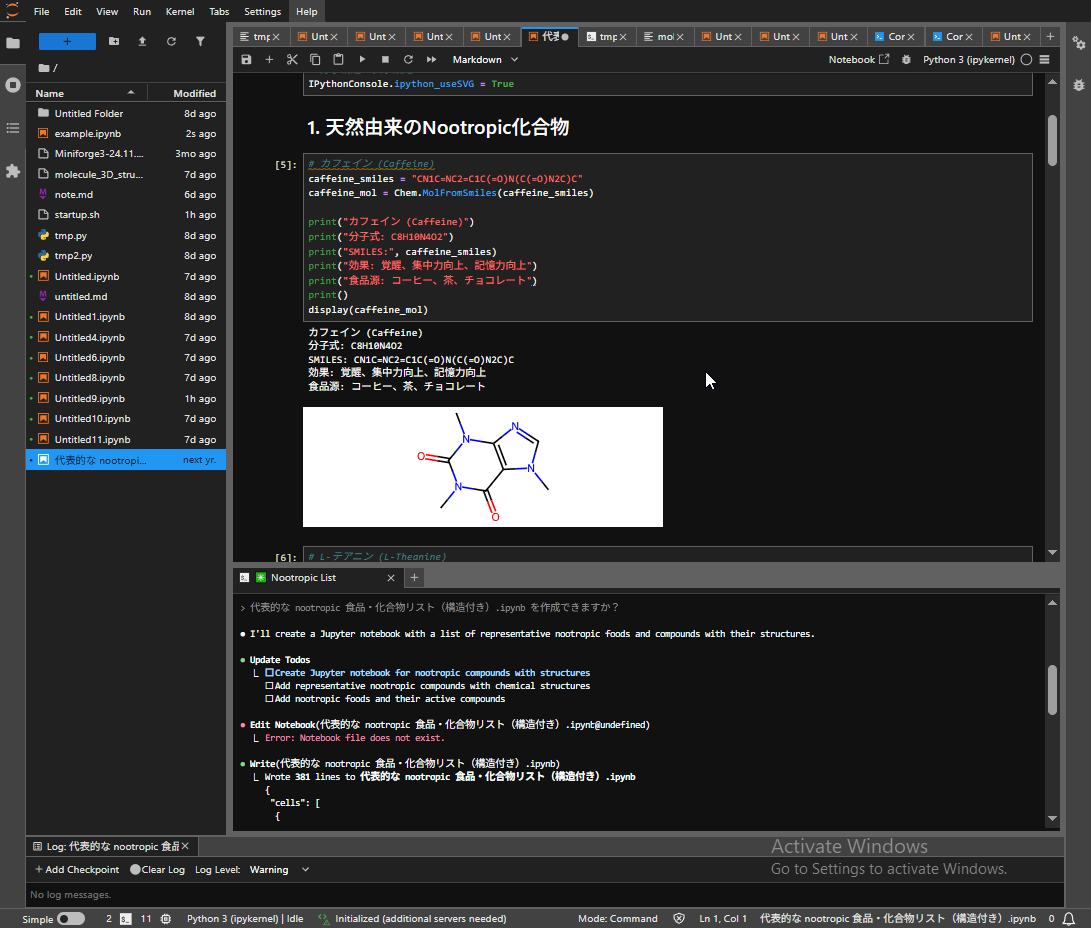
Task: Interrupt the running kernel
Action: pyautogui.click(x=385, y=59)
